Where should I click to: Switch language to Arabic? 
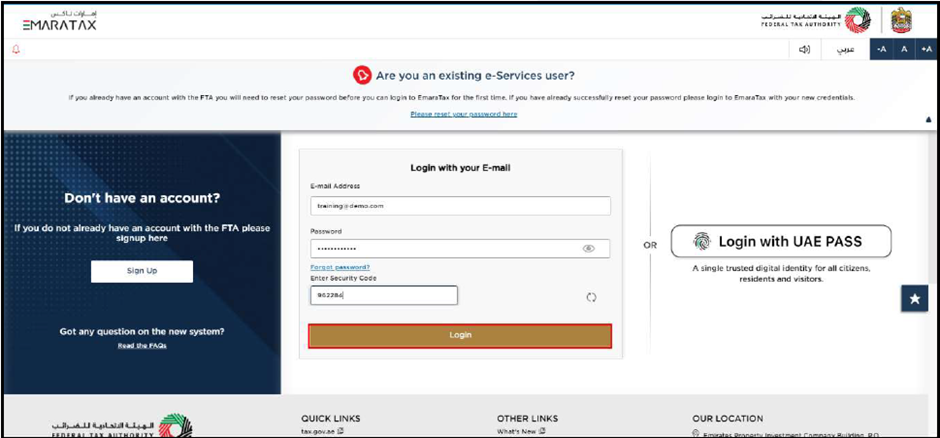coord(845,50)
